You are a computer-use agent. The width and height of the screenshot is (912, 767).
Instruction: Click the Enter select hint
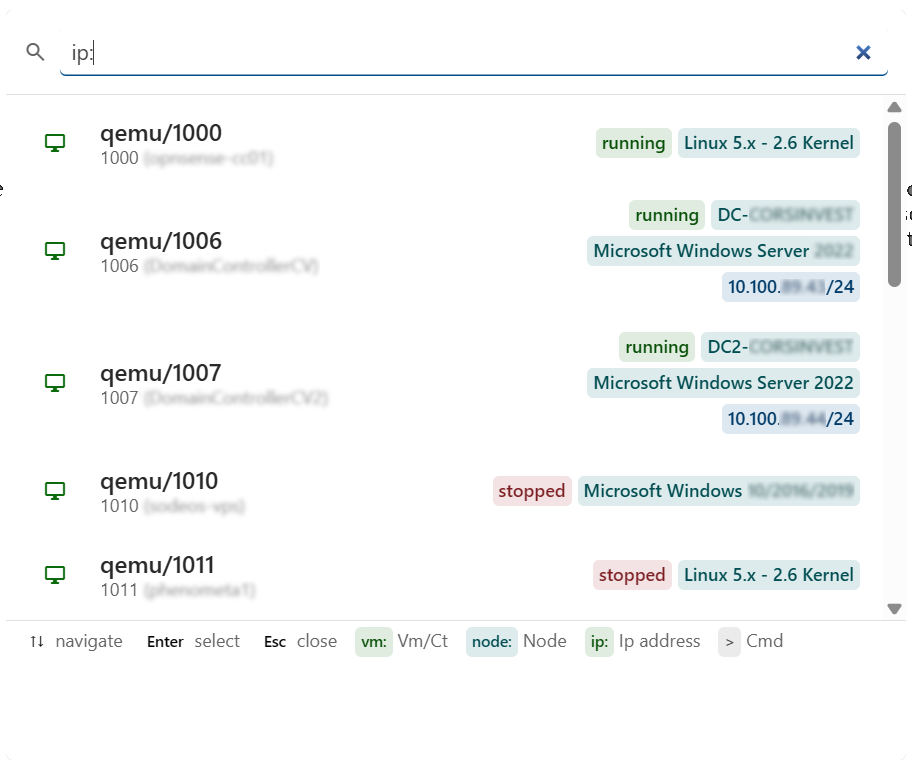[193, 642]
